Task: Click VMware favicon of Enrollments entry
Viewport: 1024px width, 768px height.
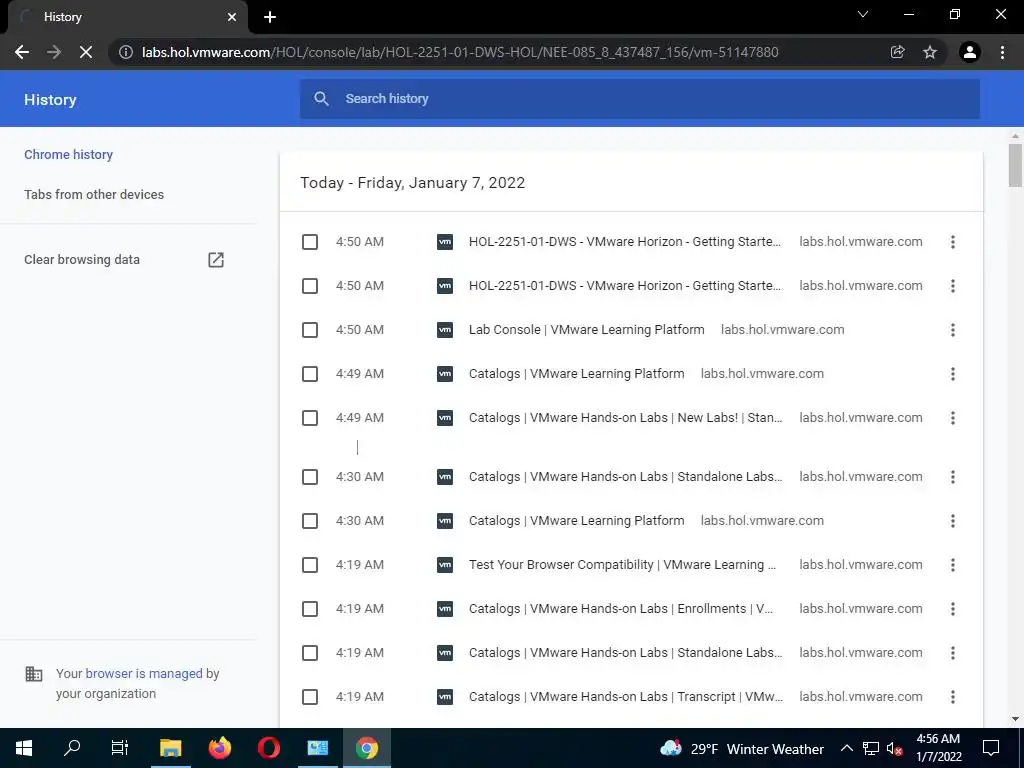Action: [x=445, y=609]
